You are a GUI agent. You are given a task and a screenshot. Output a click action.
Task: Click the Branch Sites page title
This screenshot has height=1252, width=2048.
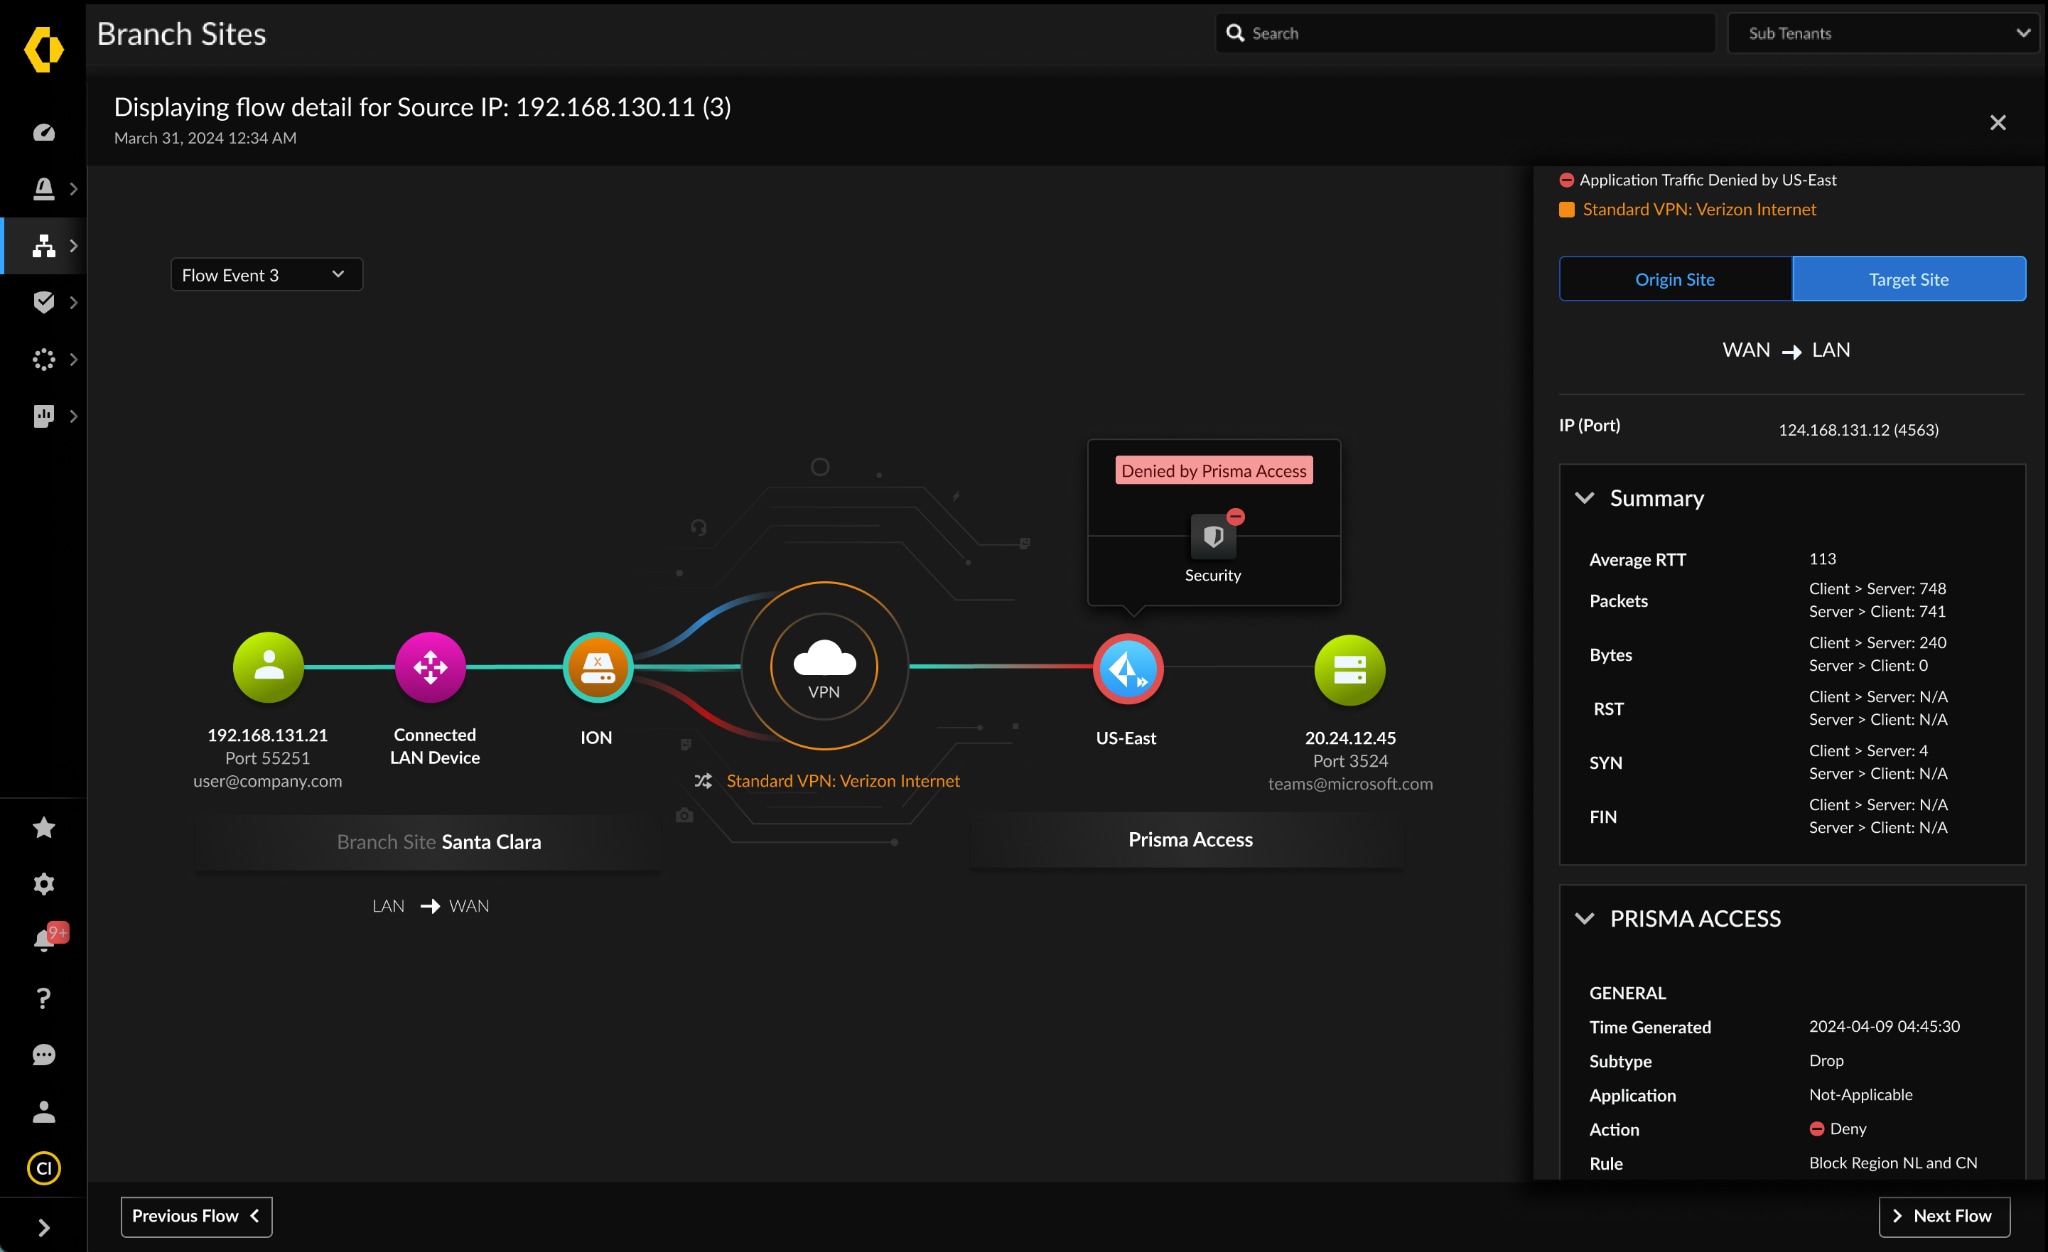tap(181, 34)
